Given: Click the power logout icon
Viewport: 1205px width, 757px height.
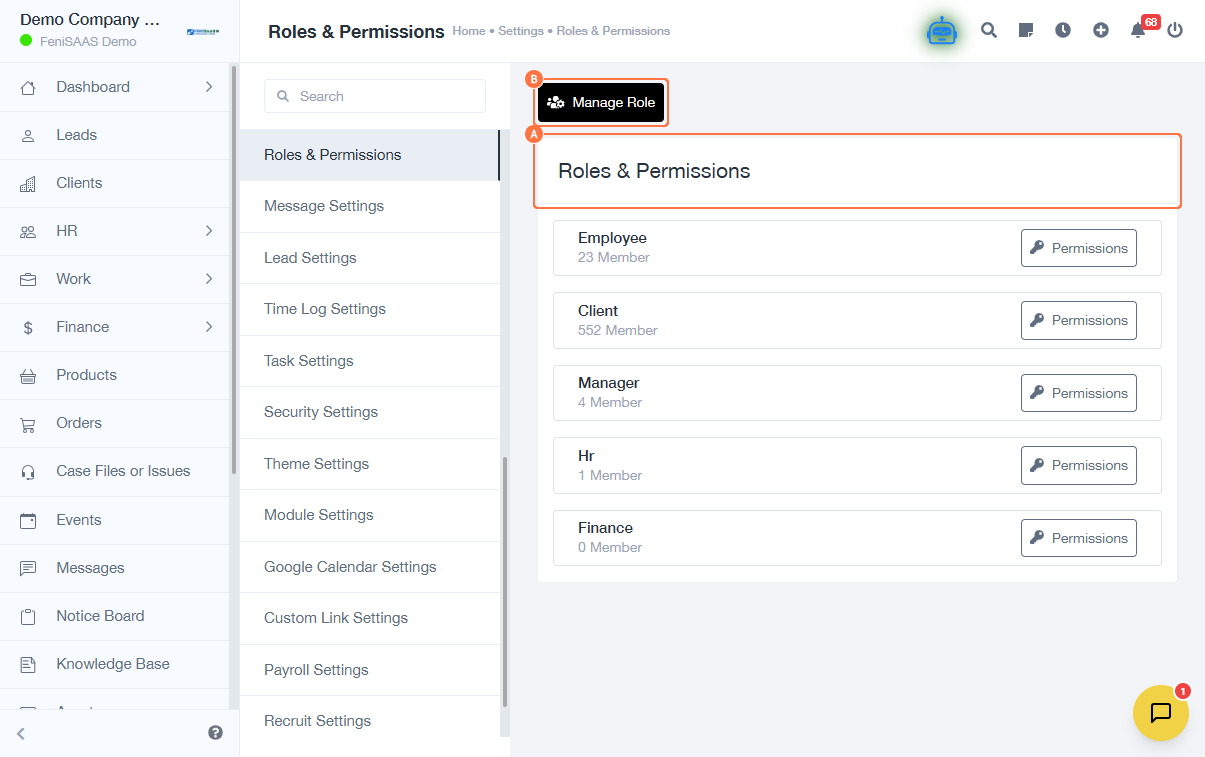Looking at the screenshot, I should click(1175, 30).
